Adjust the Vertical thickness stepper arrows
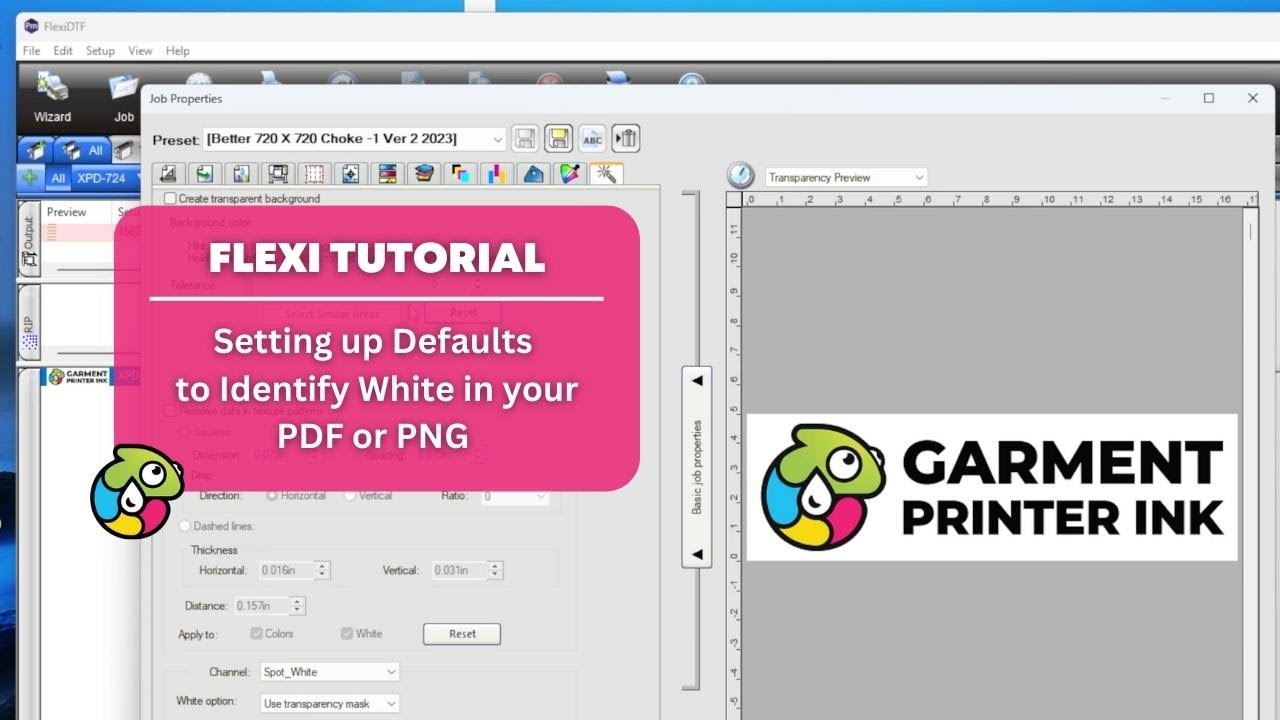This screenshot has width=1280, height=720. [x=496, y=570]
